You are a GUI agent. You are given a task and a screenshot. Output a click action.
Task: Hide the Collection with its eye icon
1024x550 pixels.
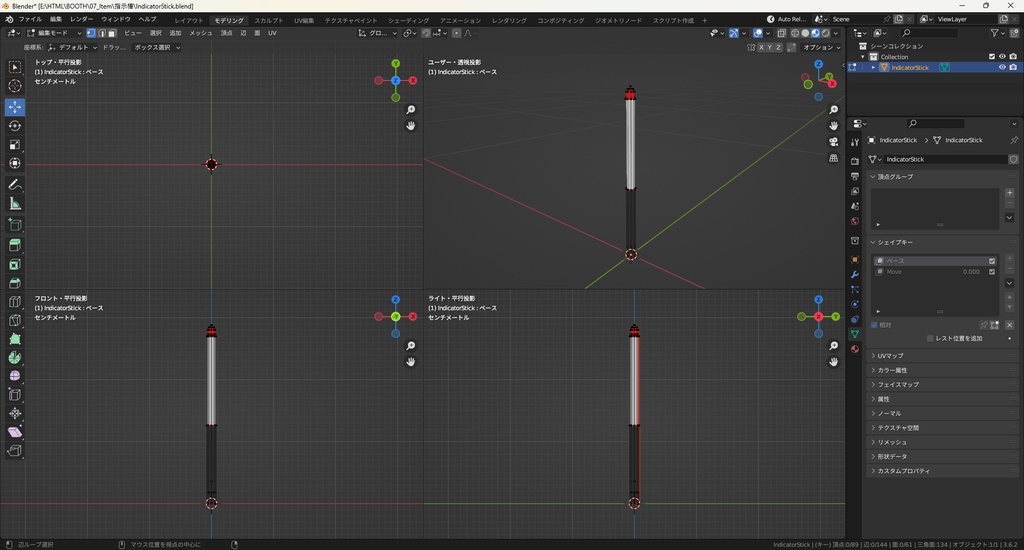(x=1002, y=57)
